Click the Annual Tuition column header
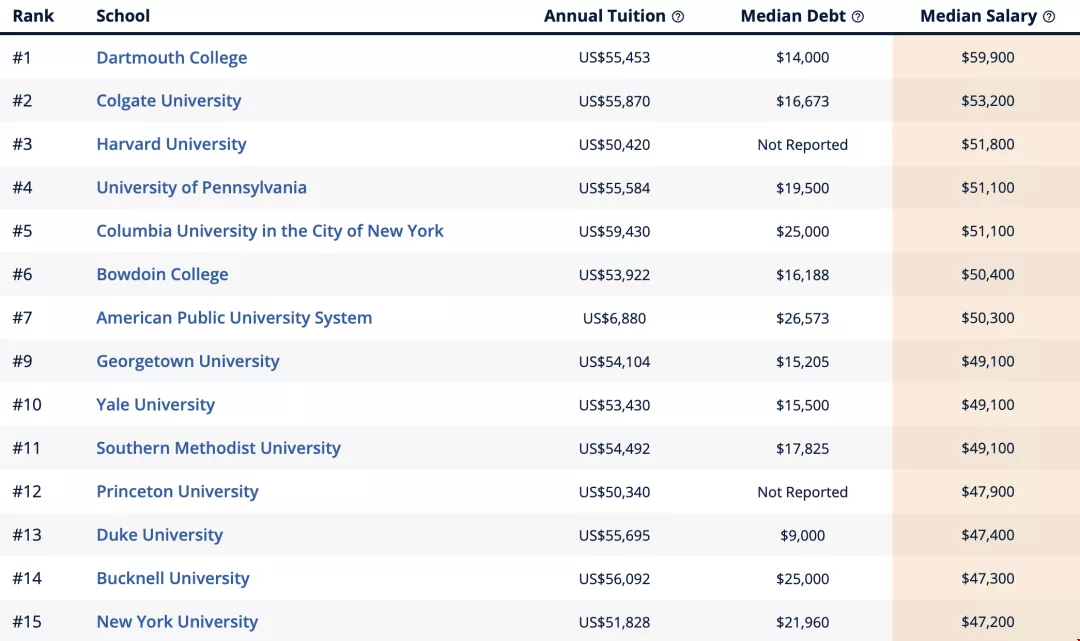1080x641 pixels. point(604,16)
